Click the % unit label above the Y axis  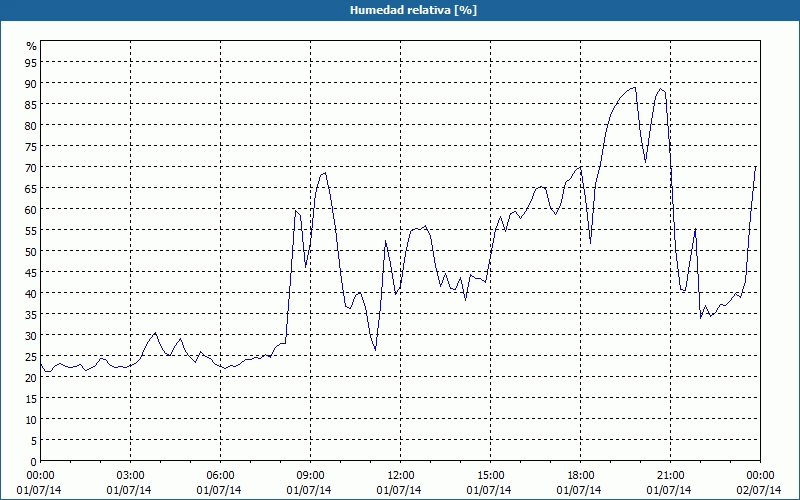pyautogui.click(x=32, y=46)
